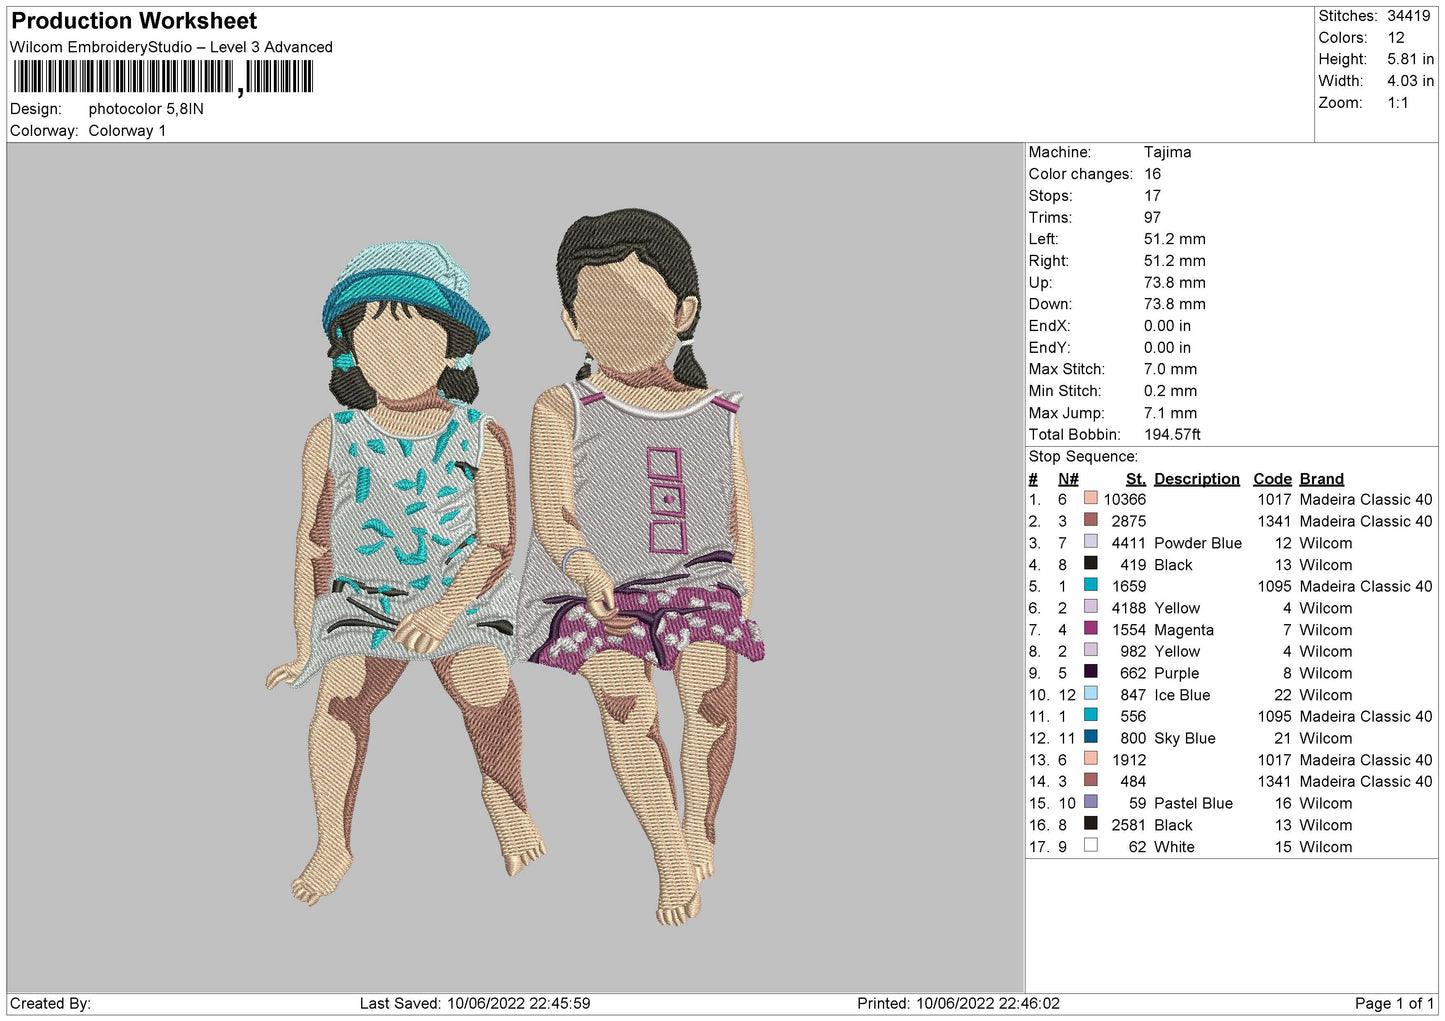1445x1021 pixels.
Task: Select the 'EndX:' label
Action: (x=1050, y=326)
